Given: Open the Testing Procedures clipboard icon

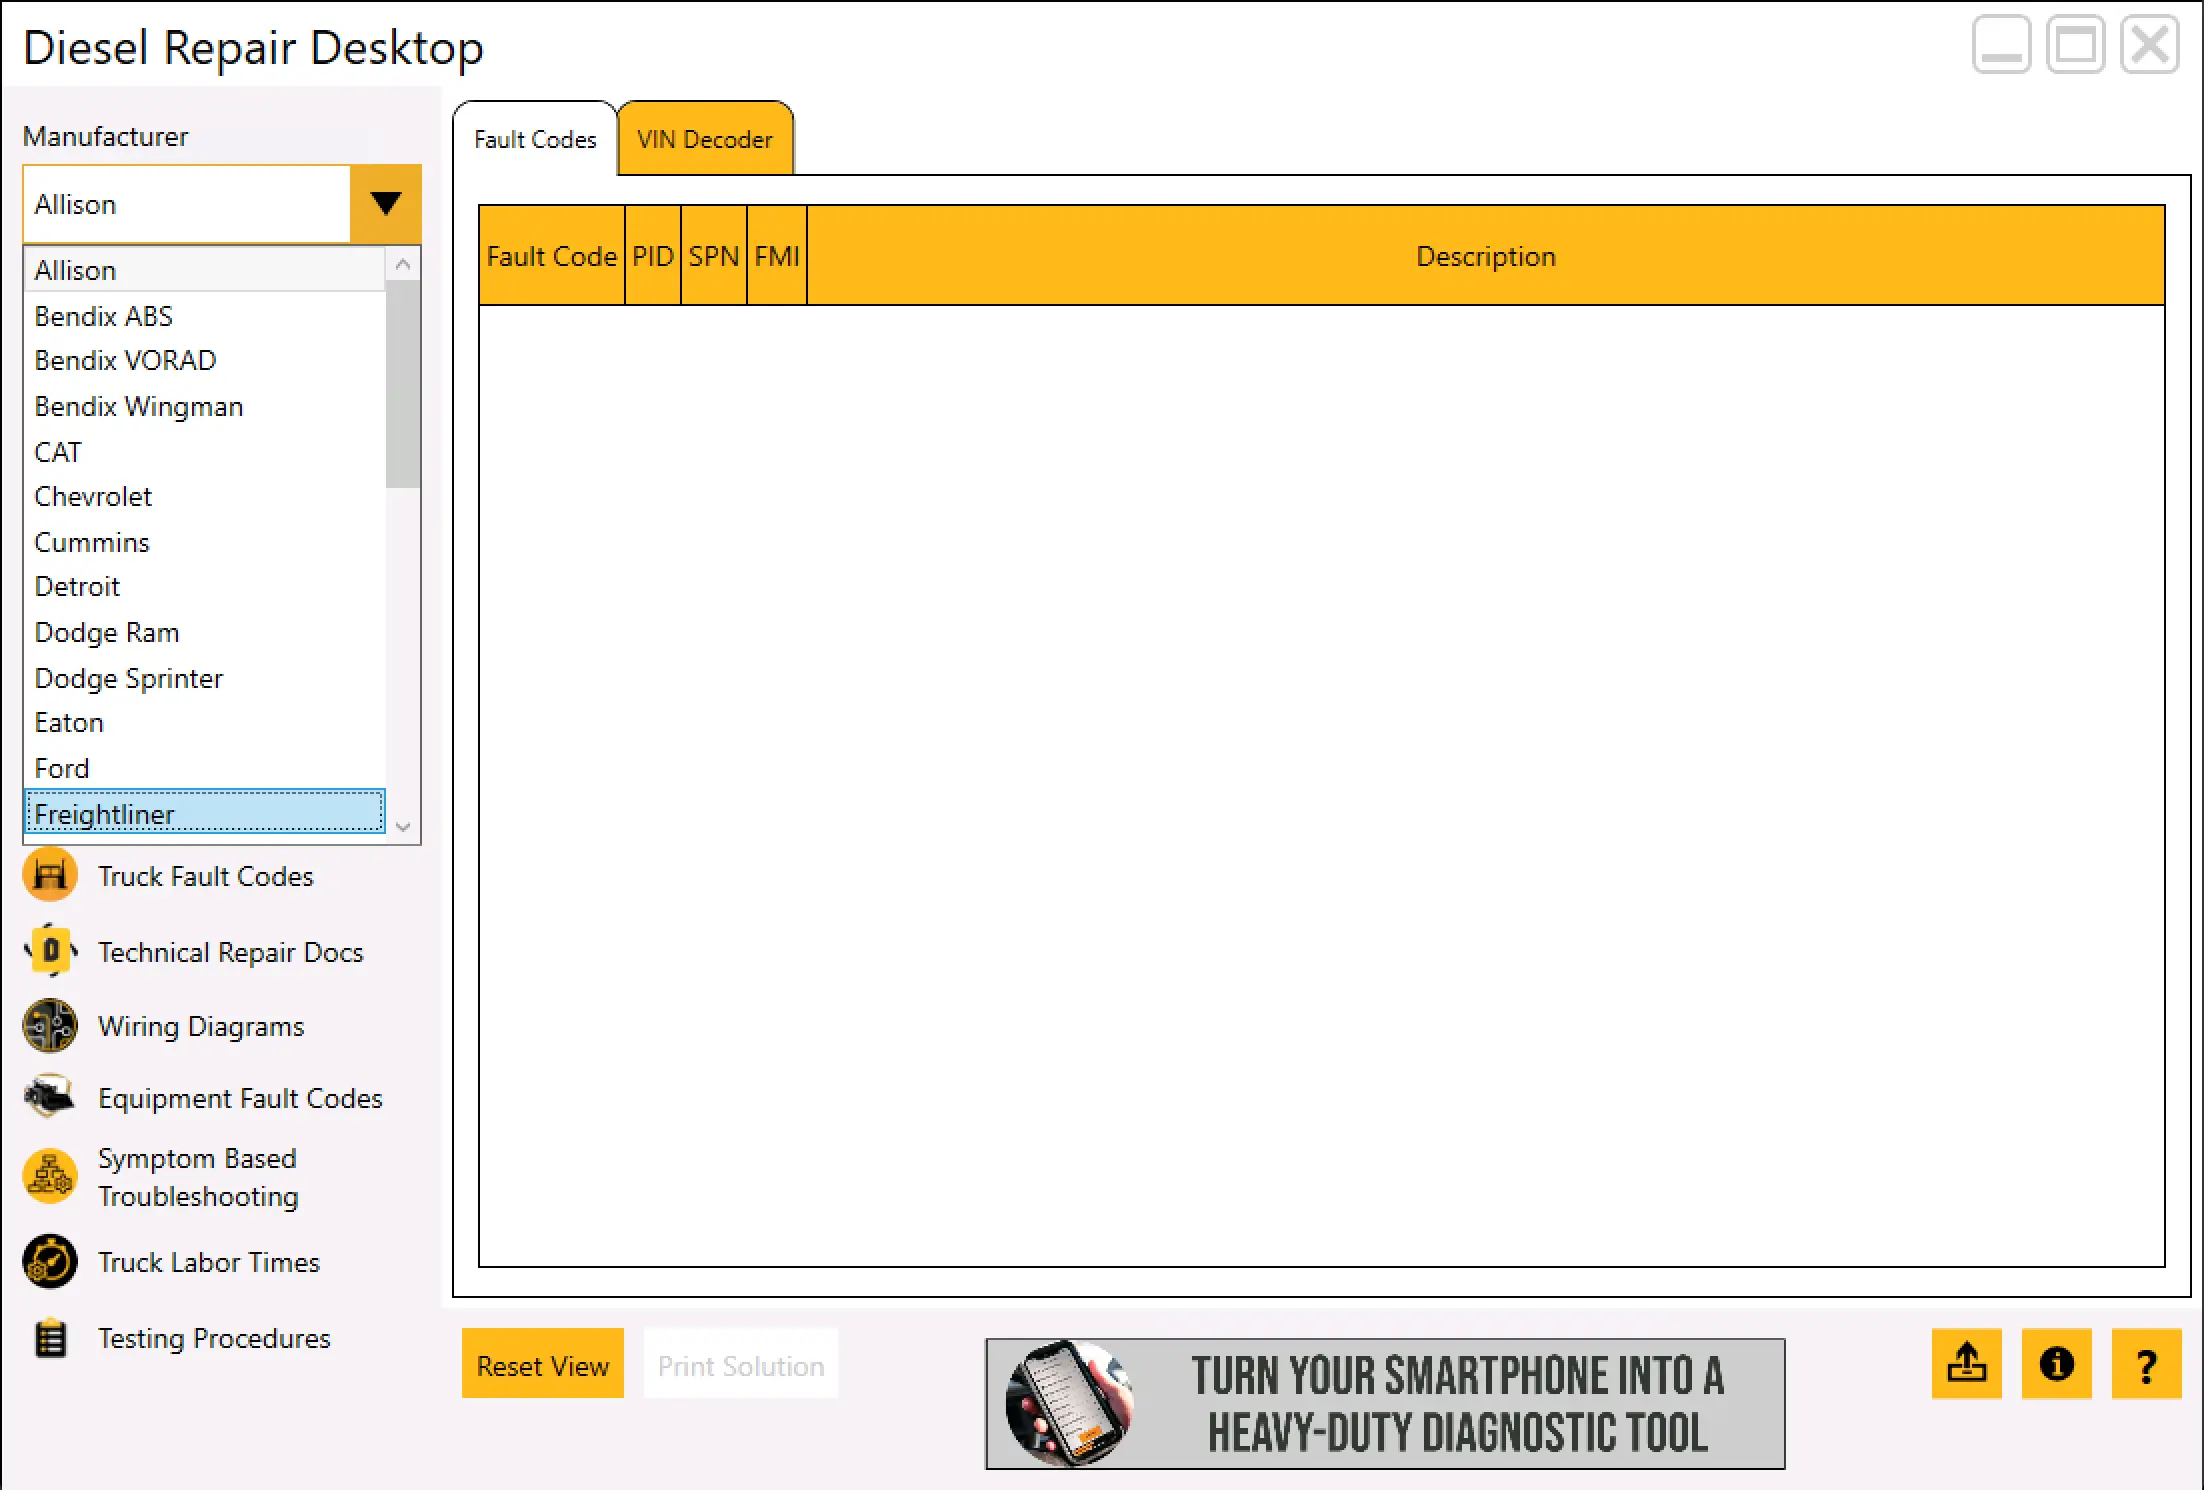Looking at the screenshot, I should pyautogui.click(x=50, y=1338).
